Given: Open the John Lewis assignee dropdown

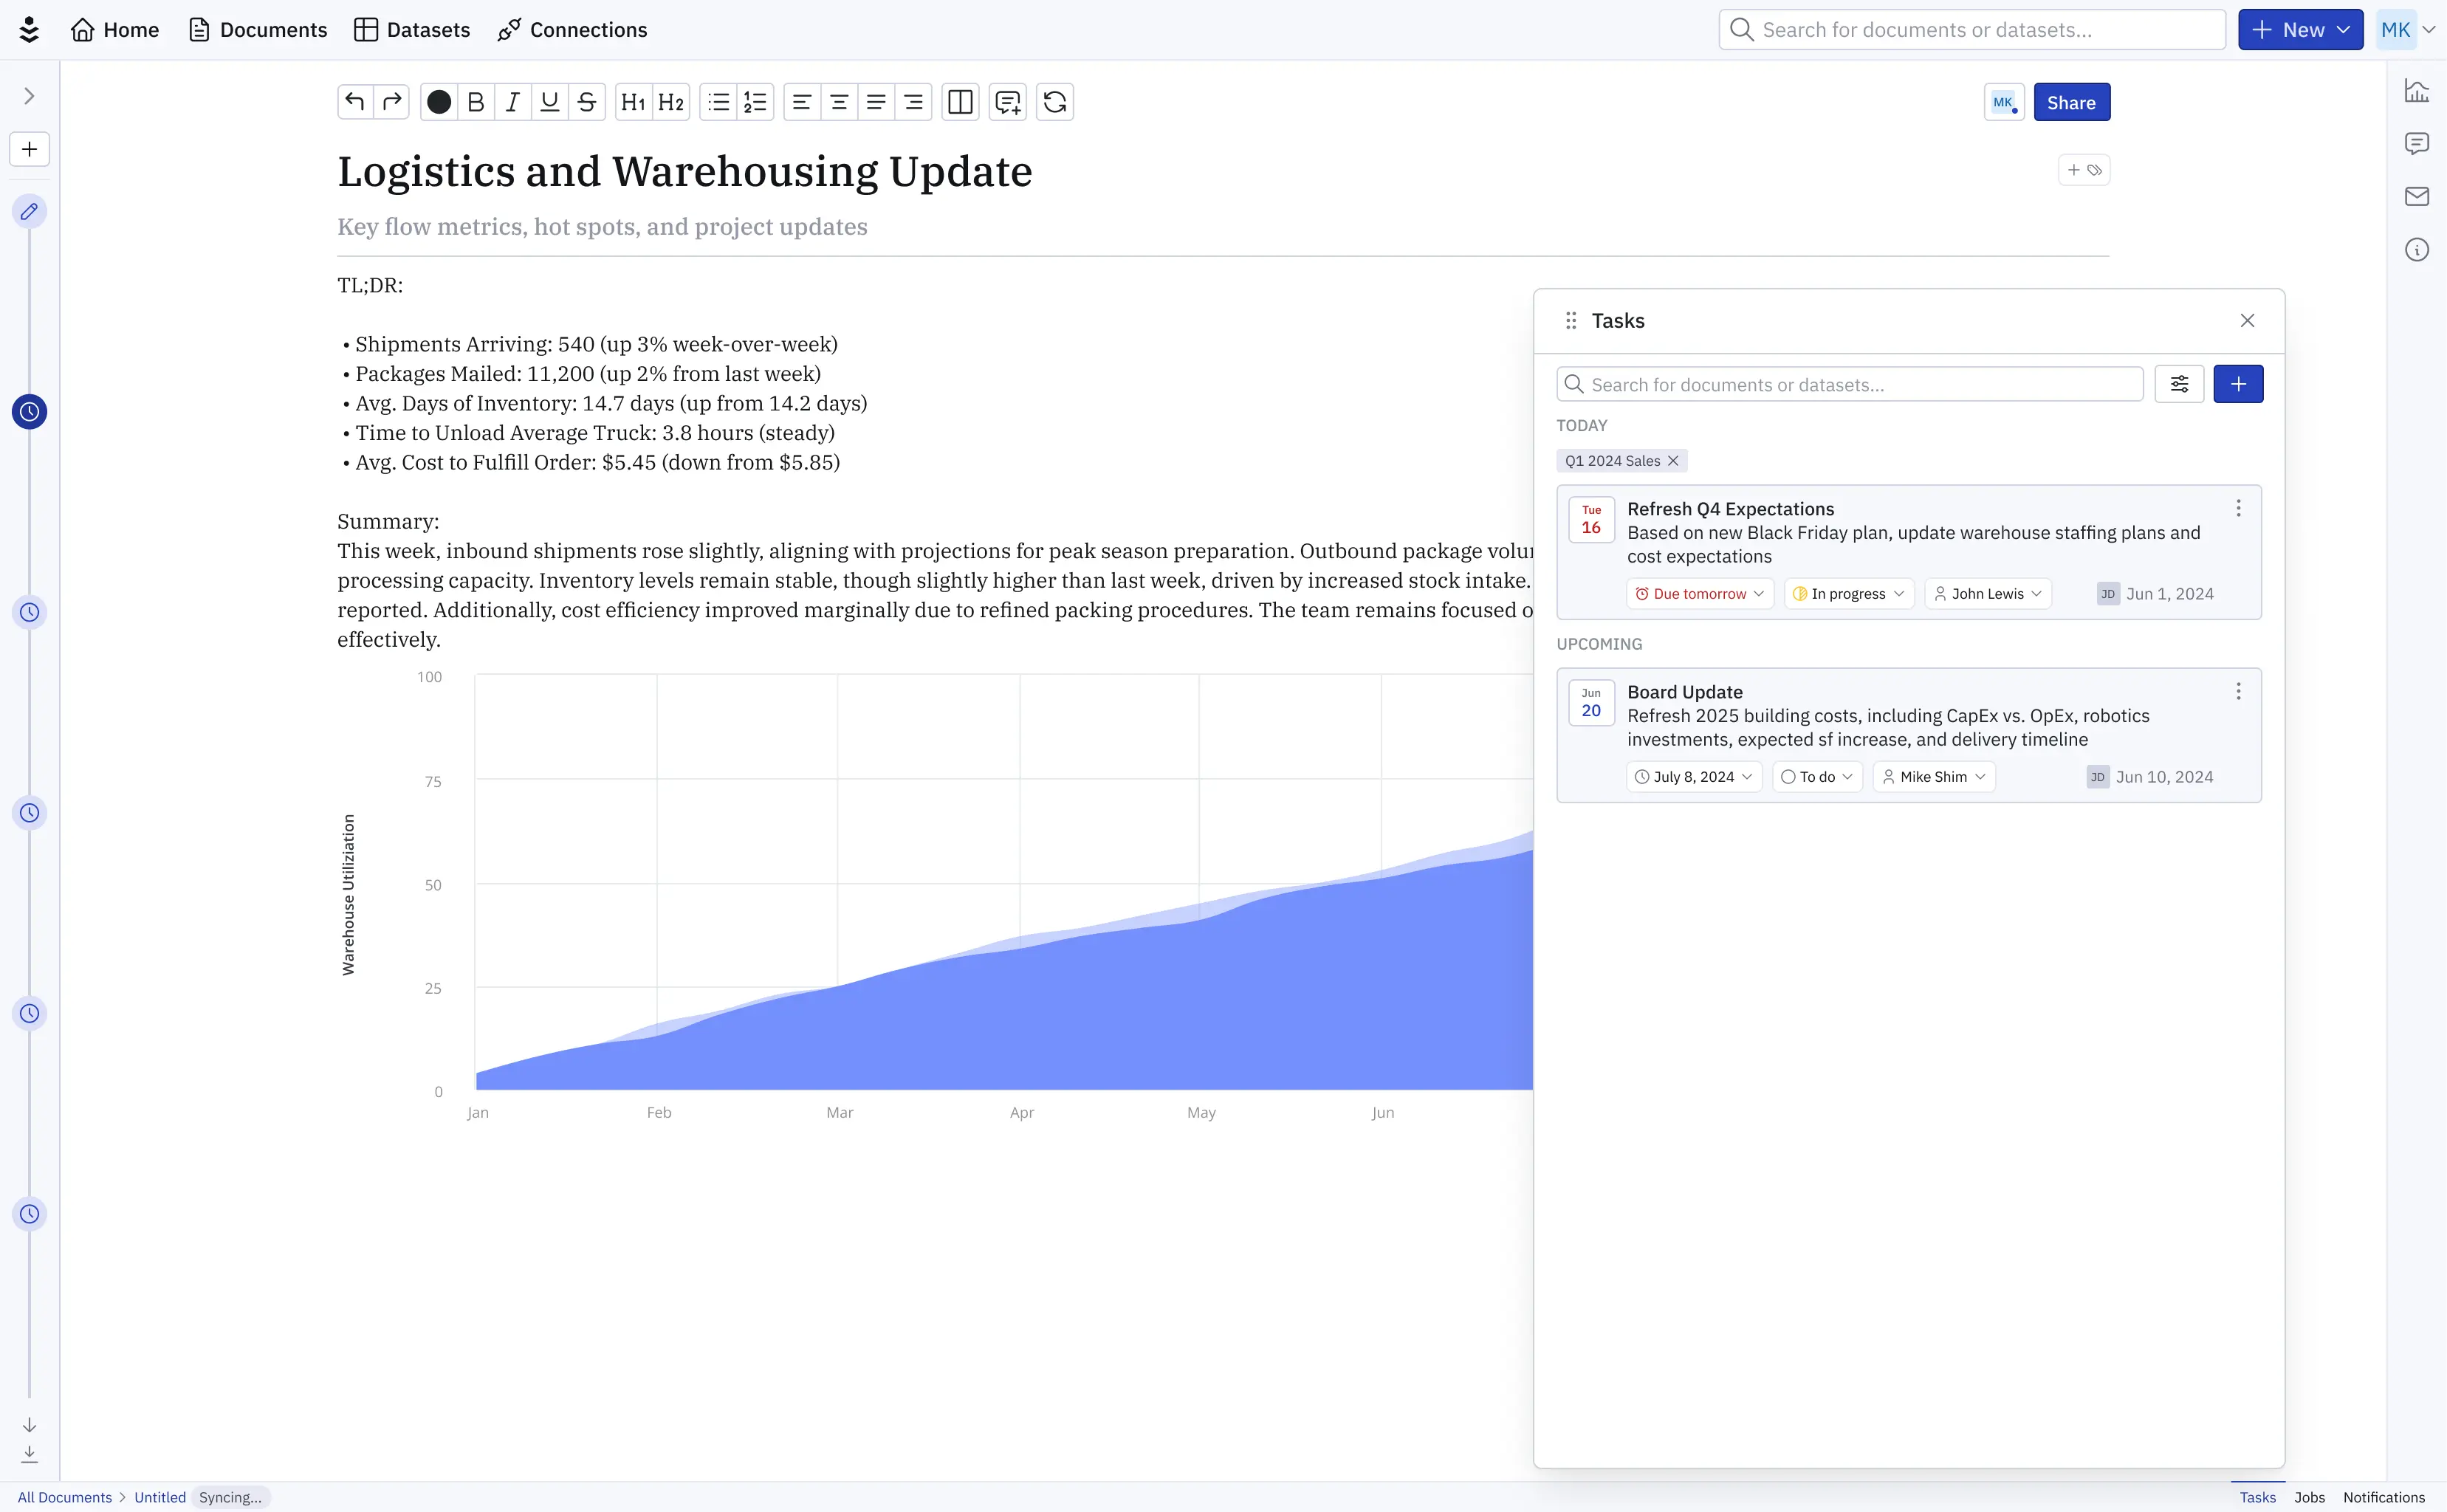Looking at the screenshot, I should [x=1986, y=593].
